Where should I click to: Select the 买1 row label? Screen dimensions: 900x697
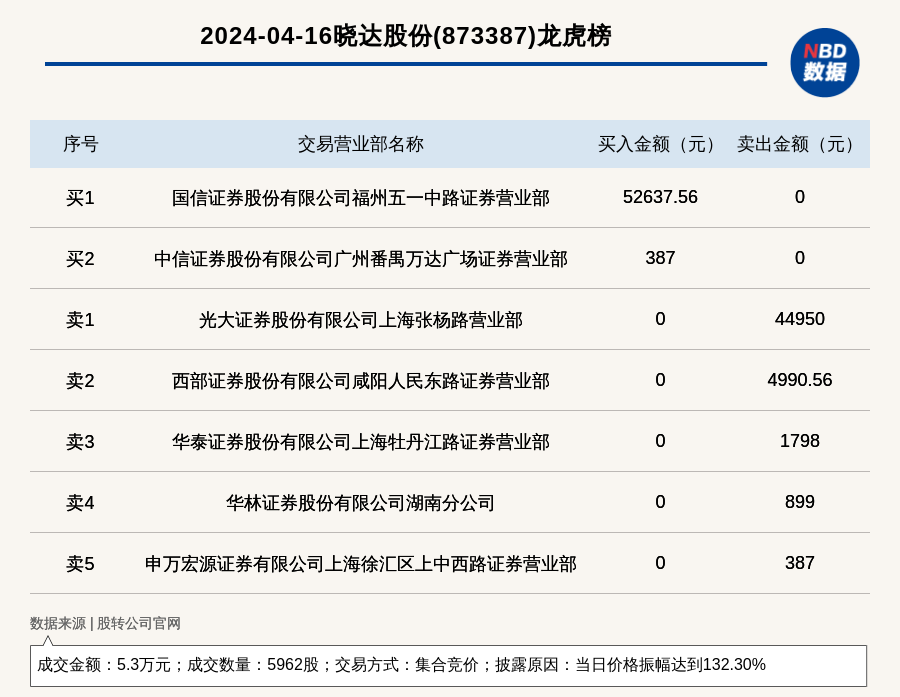click(x=80, y=198)
